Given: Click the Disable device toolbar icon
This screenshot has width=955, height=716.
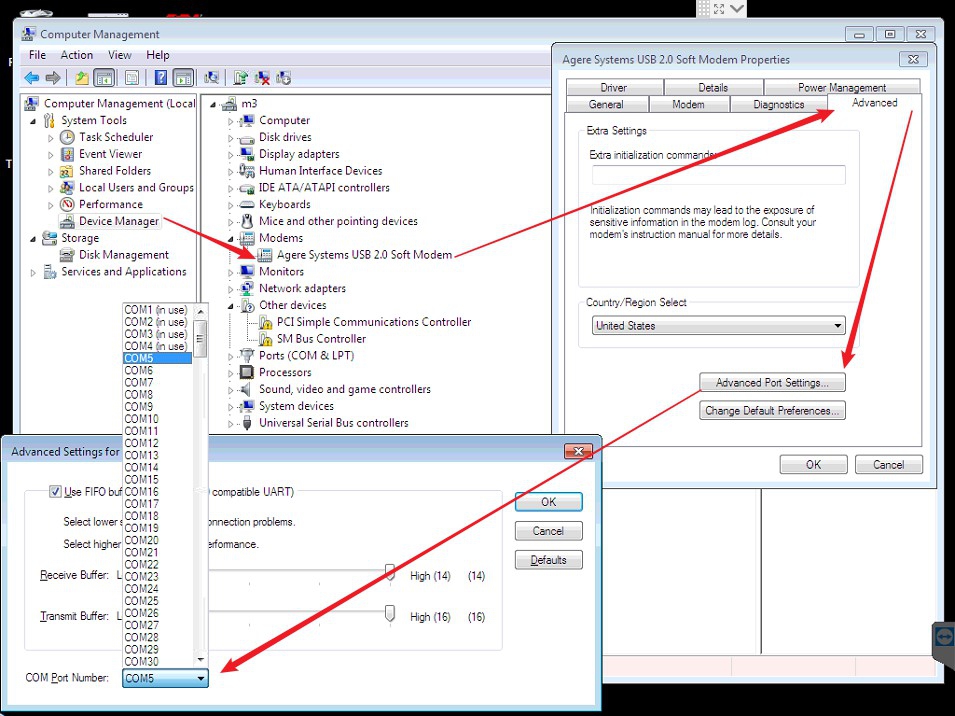Looking at the screenshot, I should (283, 78).
